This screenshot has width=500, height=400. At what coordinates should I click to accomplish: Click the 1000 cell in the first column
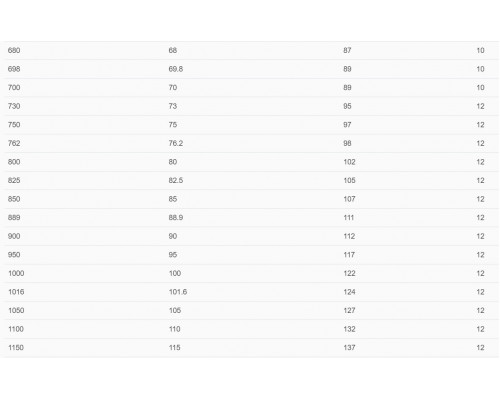pos(16,273)
